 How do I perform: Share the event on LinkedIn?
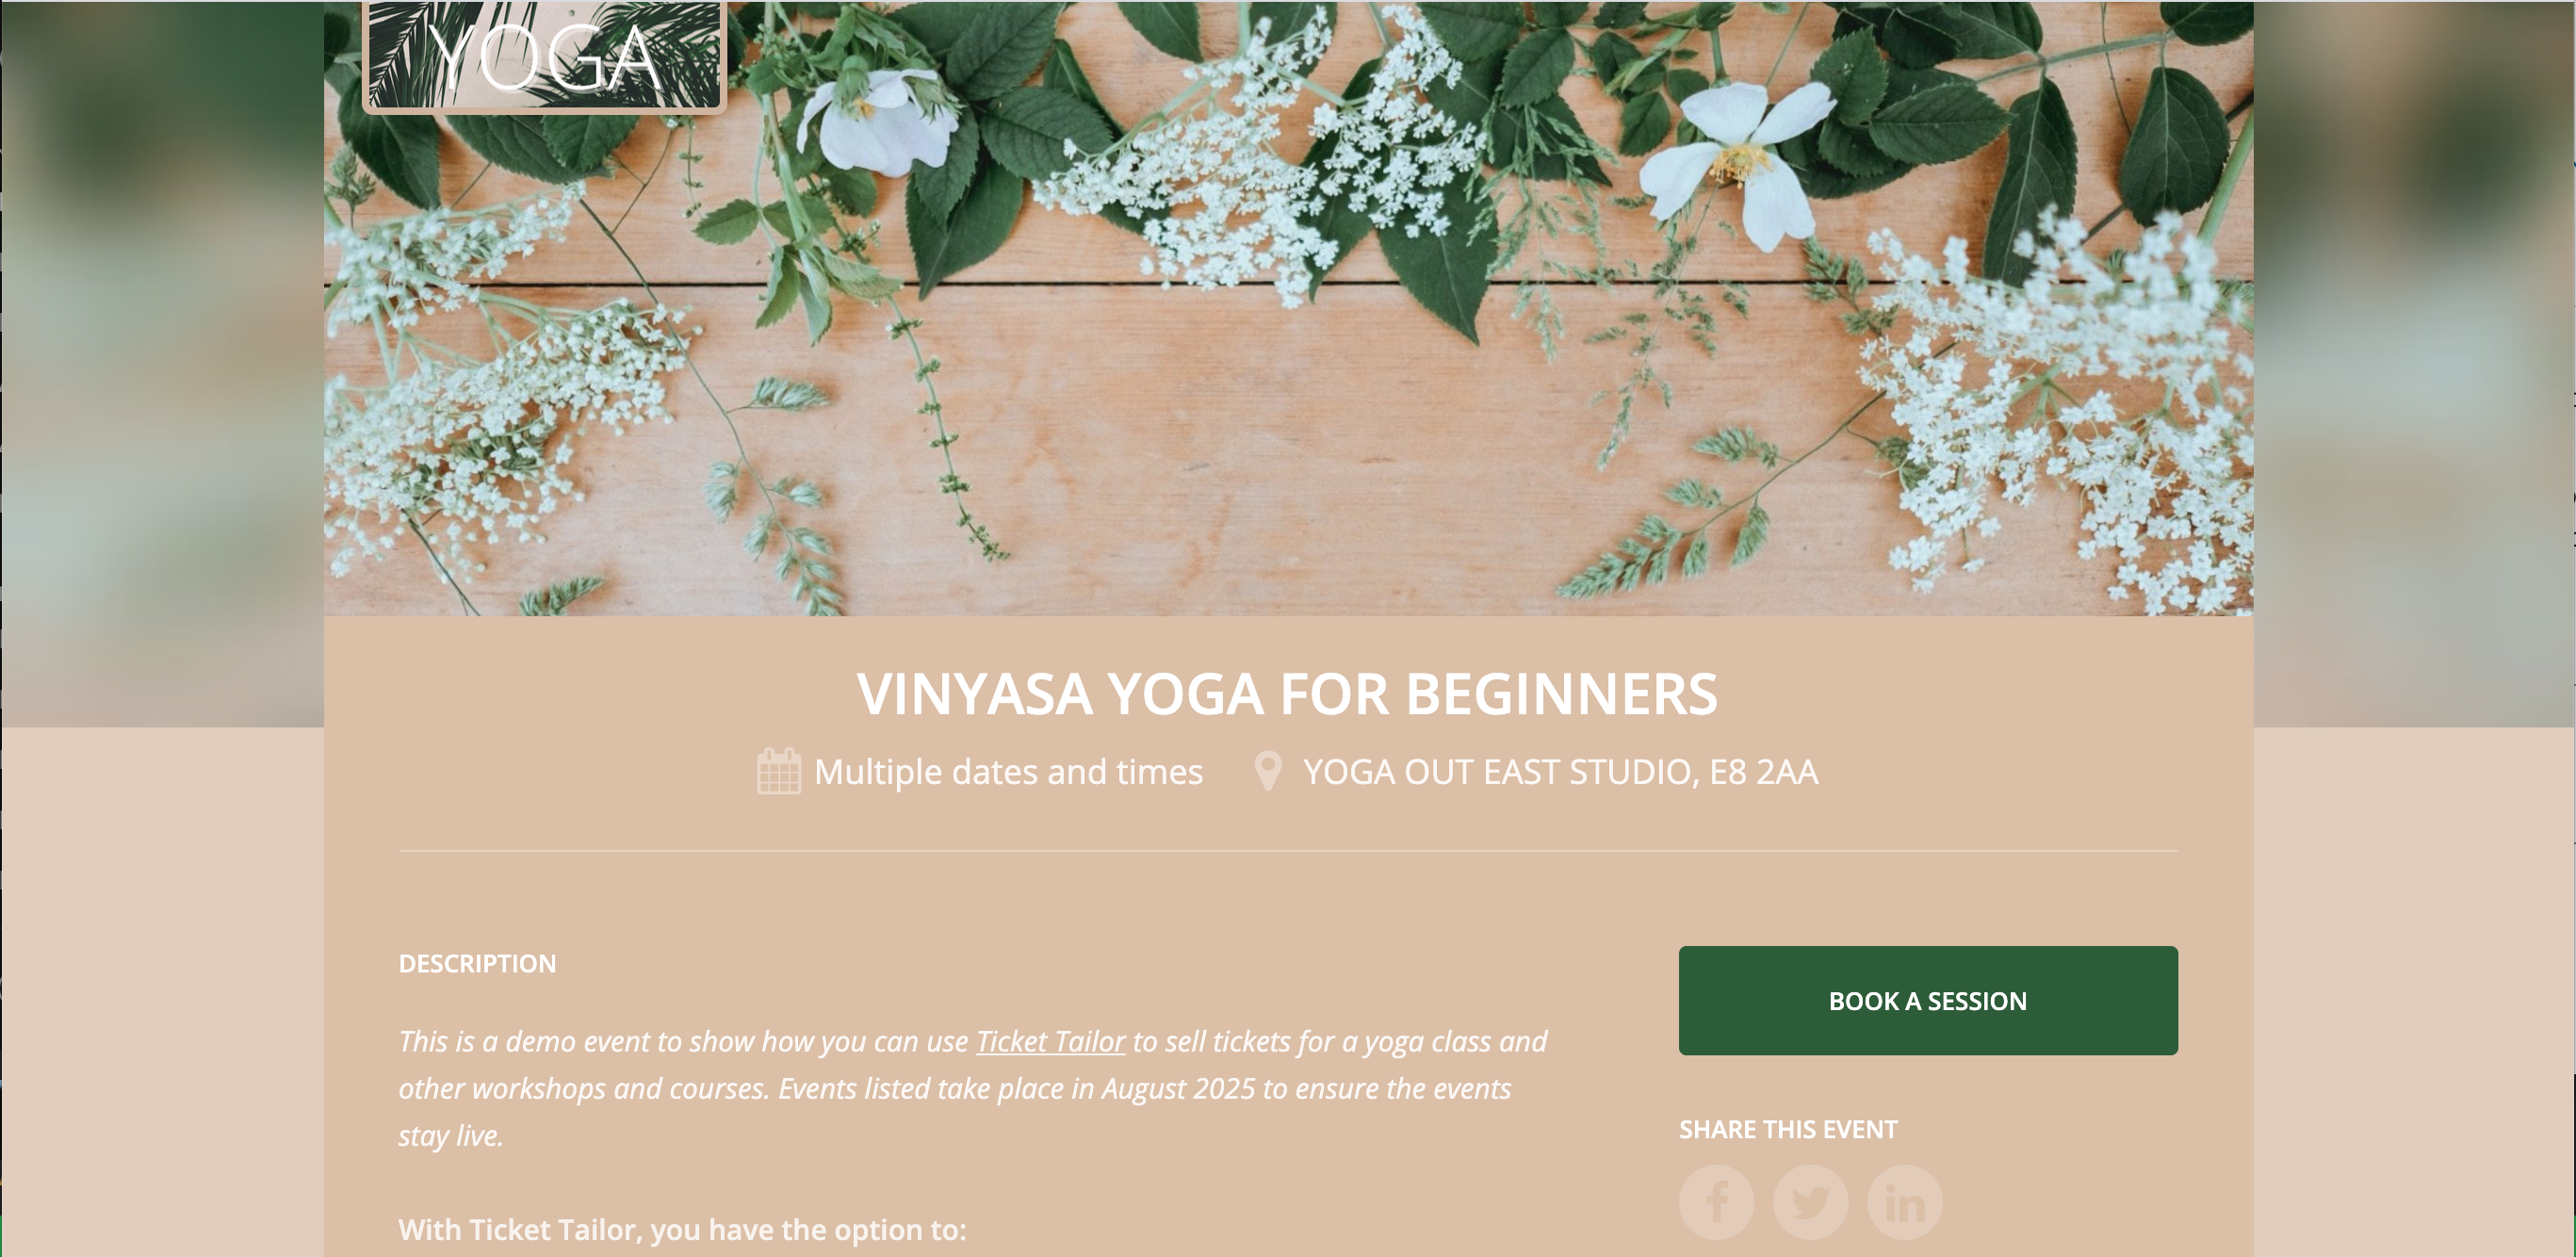(1904, 1202)
